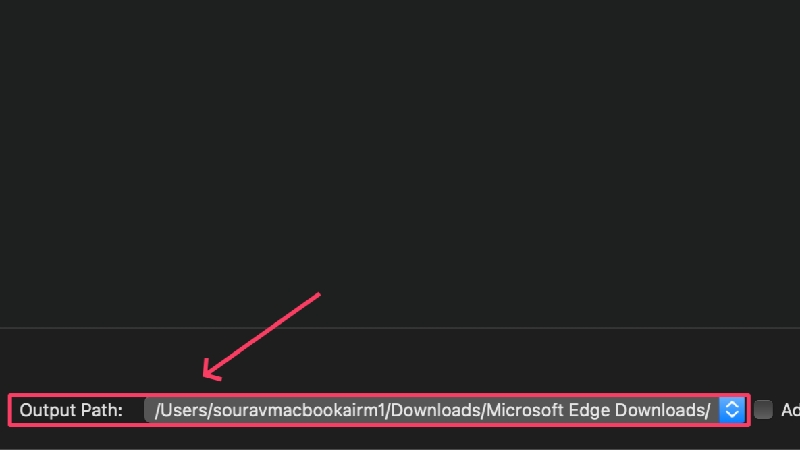Screen dimensions: 800x450
Task: Click the red highlight border around Output Path
Action: pos(379,394)
